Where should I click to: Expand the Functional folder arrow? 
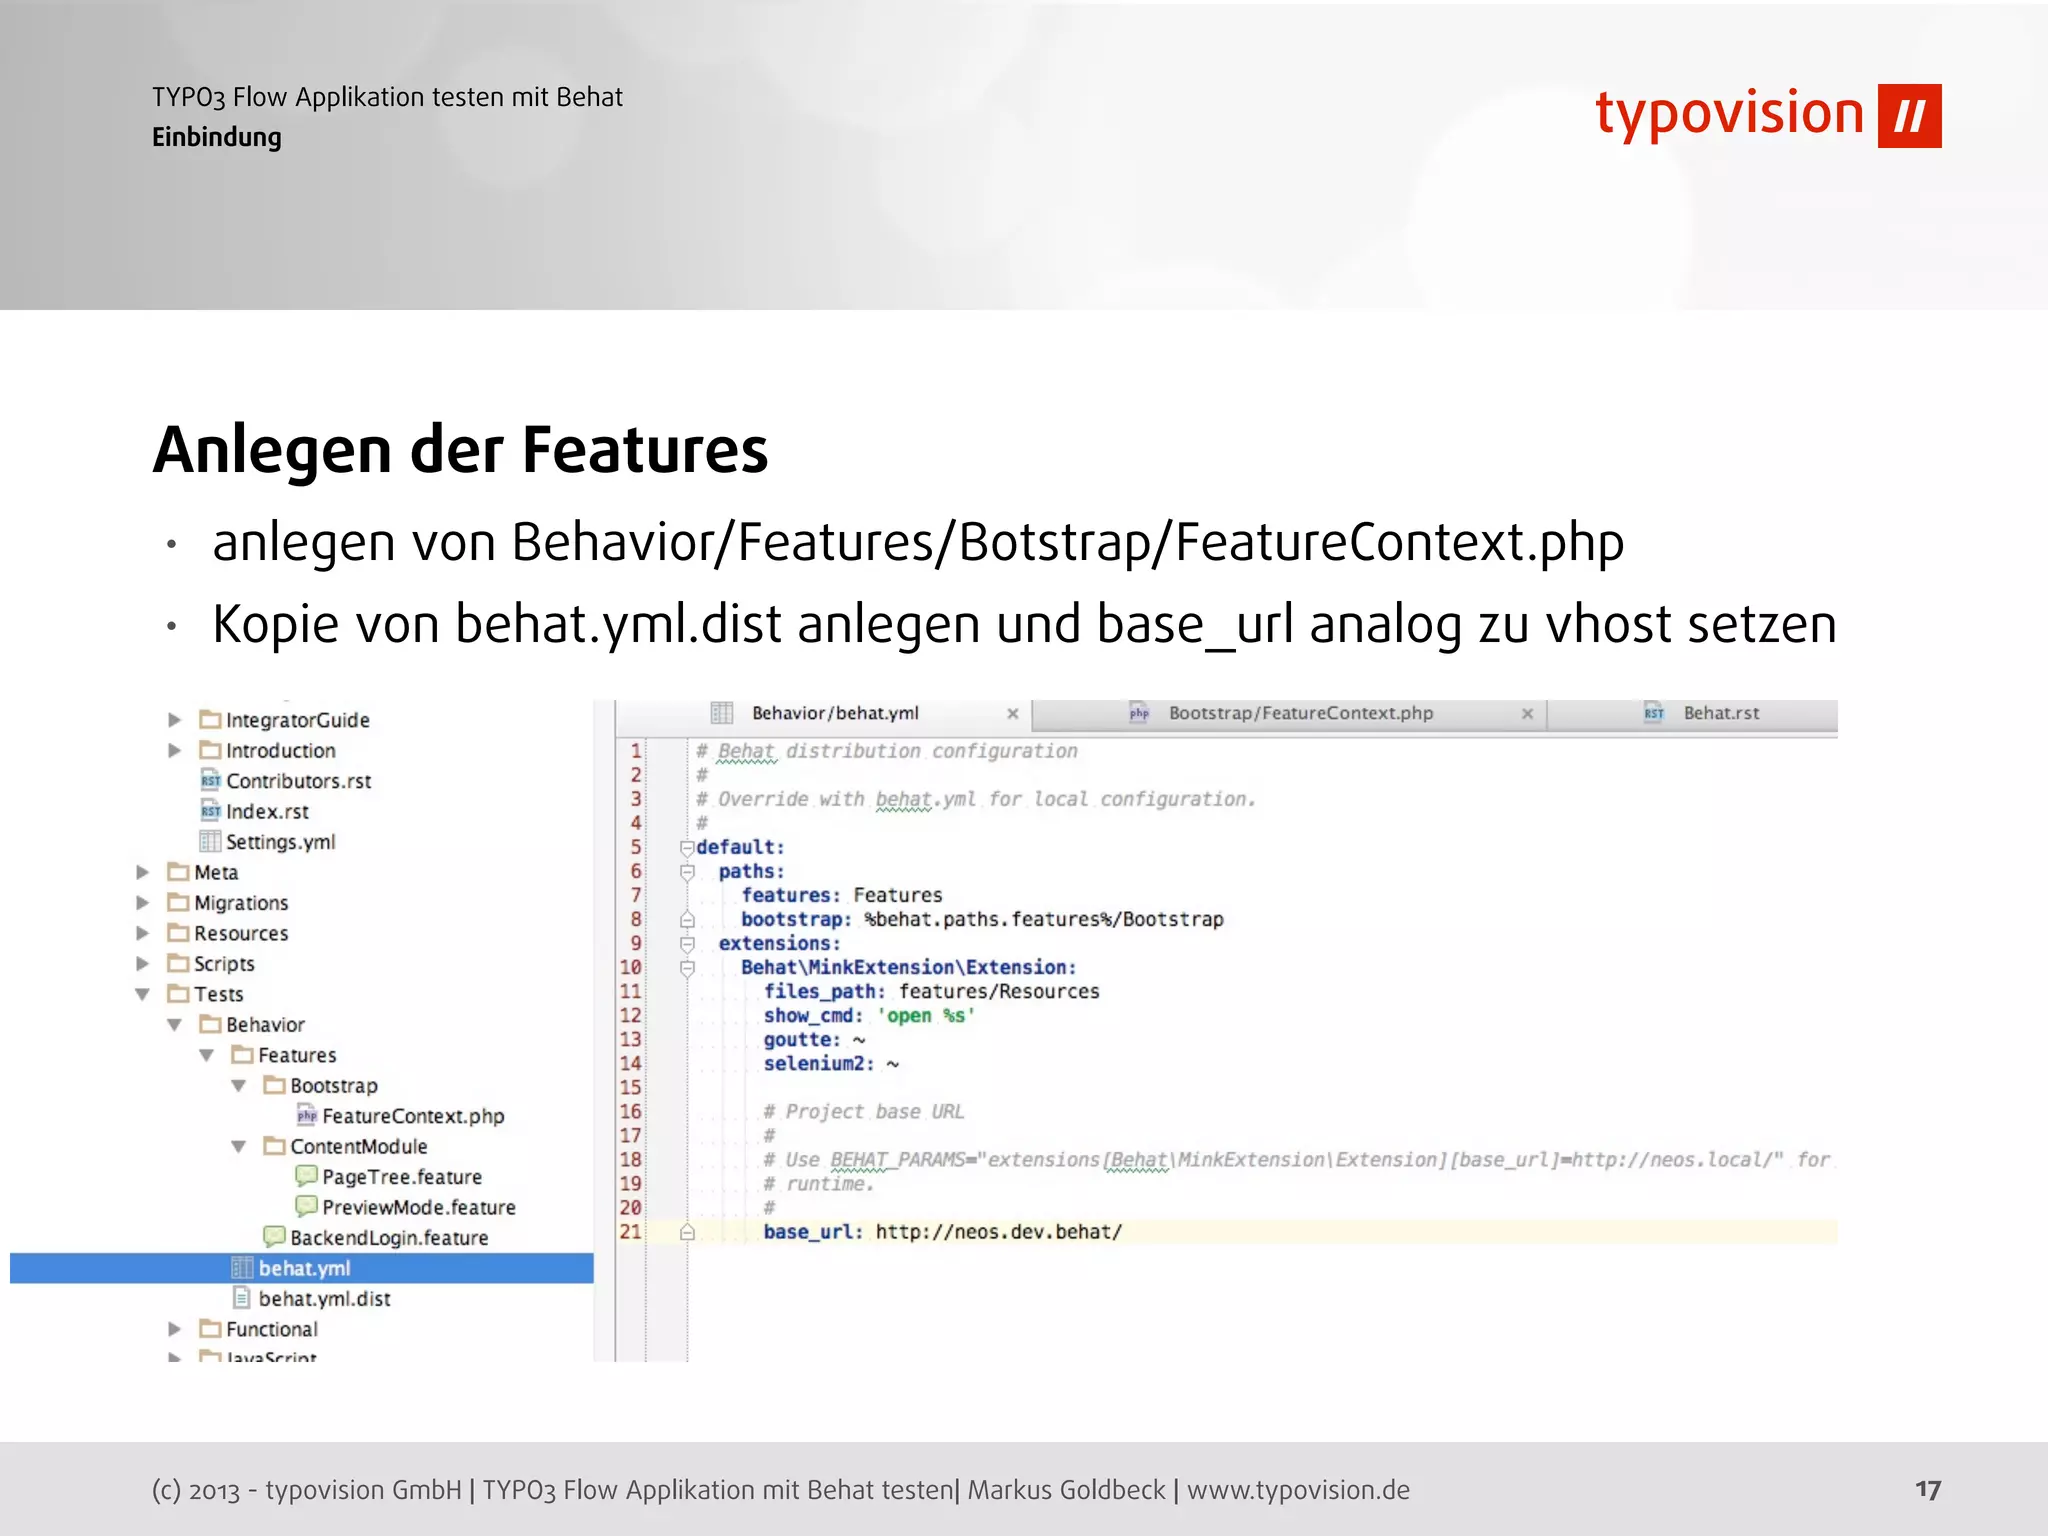click(x=174, y=1329)
